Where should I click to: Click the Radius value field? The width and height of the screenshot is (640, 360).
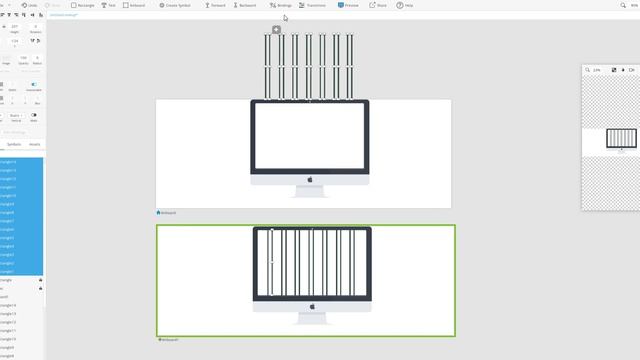pos(37,58)
